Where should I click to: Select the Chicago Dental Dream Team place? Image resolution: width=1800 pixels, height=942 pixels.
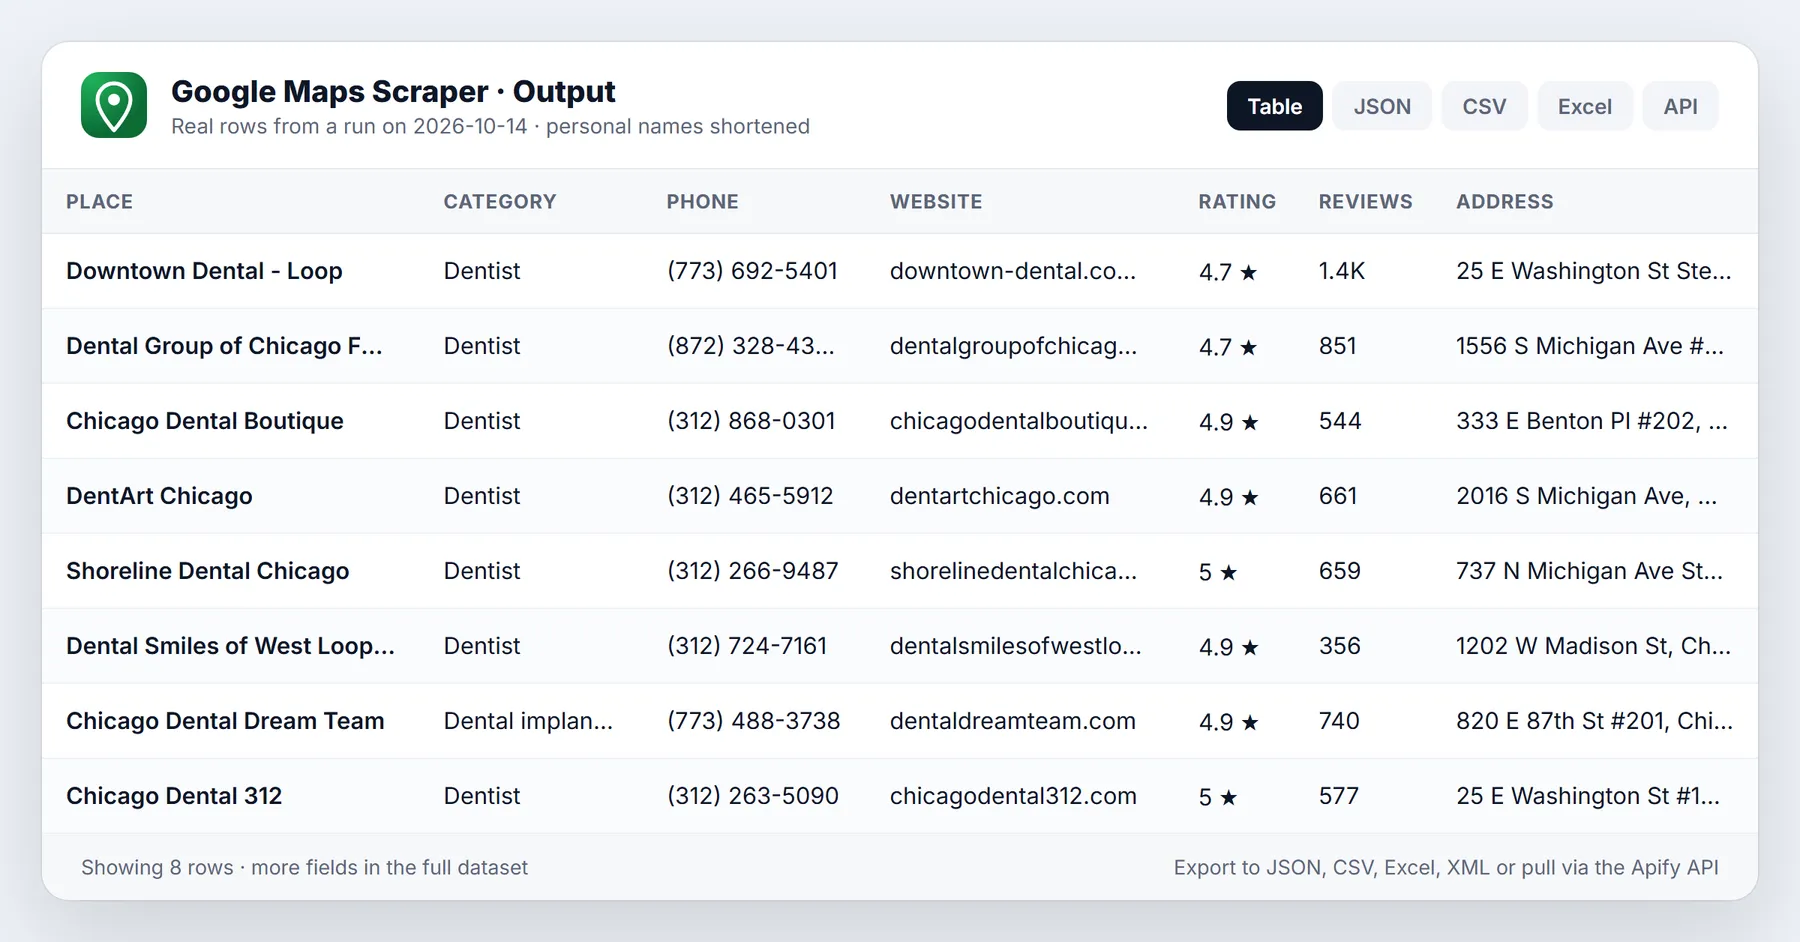(x=225, y=721)
